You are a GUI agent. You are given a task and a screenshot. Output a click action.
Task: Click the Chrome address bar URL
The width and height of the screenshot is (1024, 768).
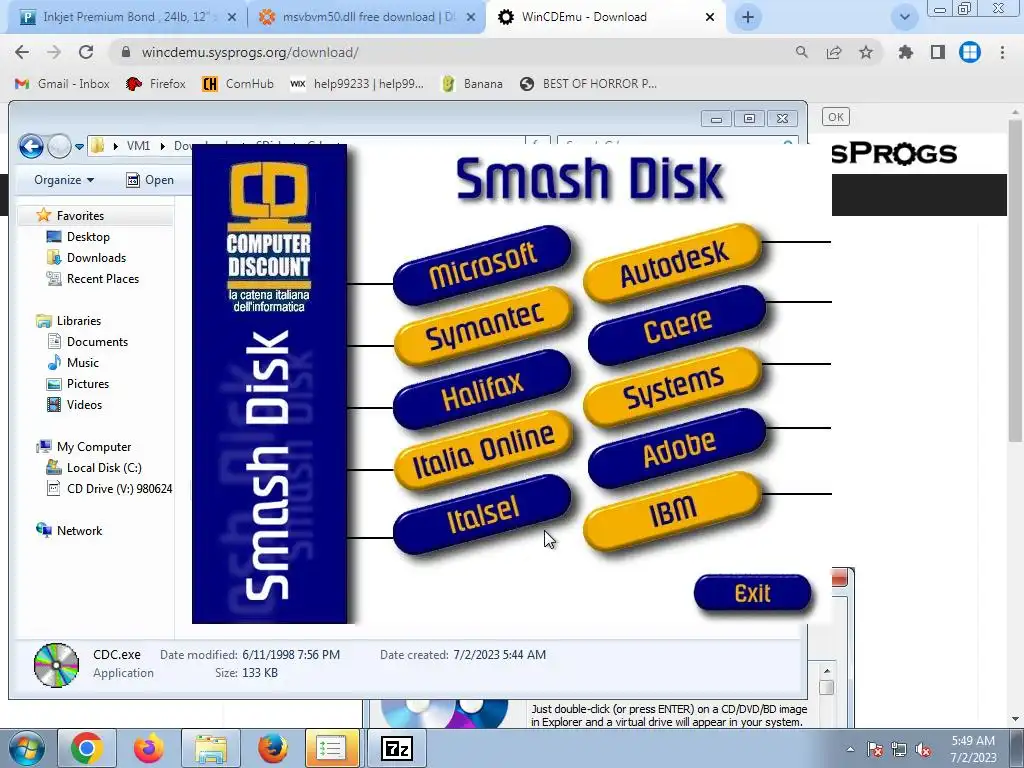click(x=249, y=52)
